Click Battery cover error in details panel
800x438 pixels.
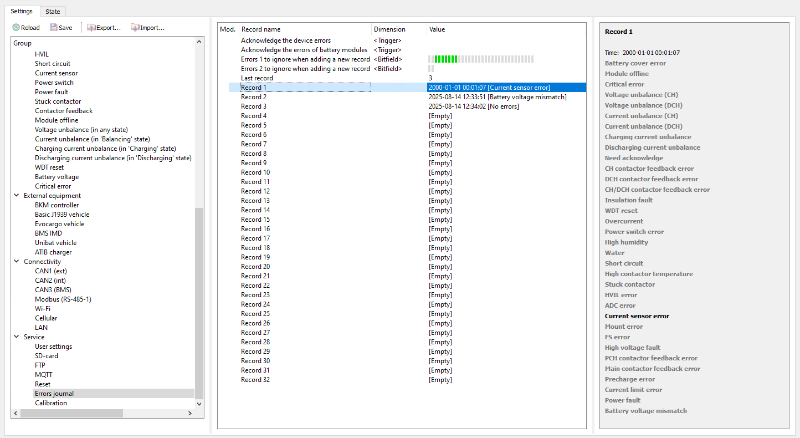[x=635, y=63]
